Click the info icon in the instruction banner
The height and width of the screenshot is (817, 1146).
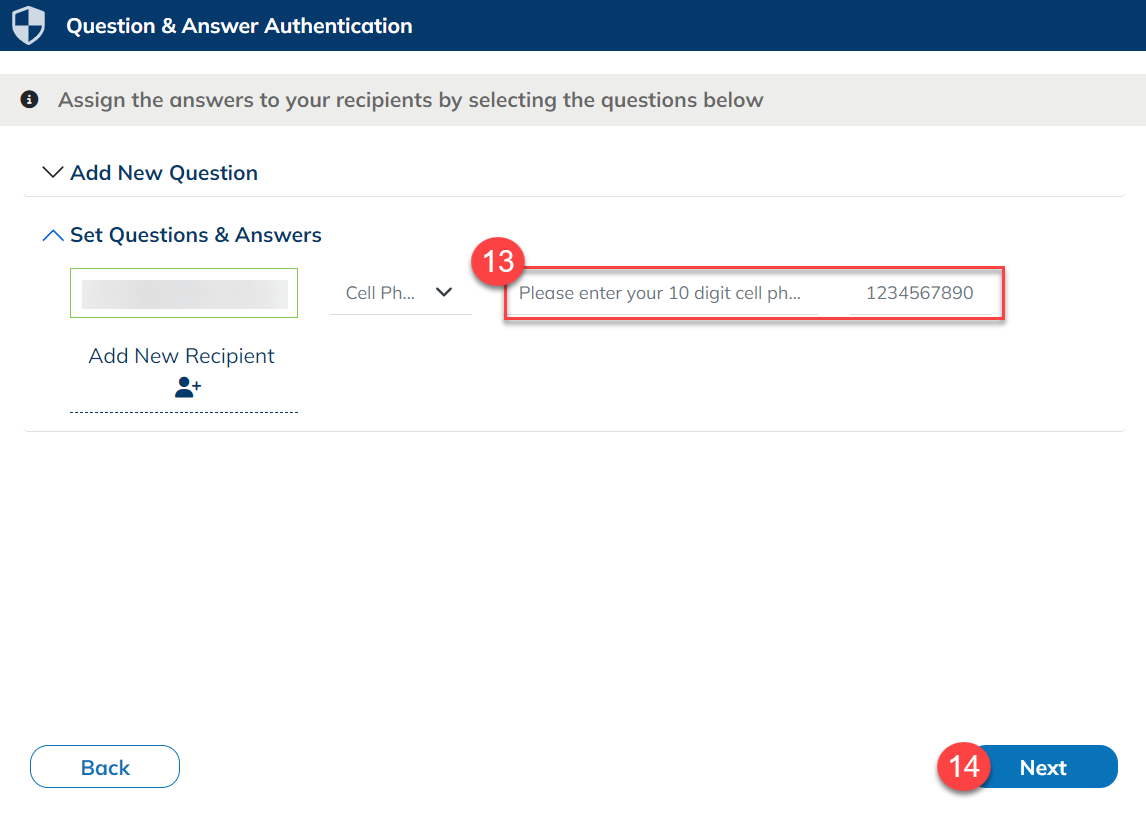pos(28,99)
